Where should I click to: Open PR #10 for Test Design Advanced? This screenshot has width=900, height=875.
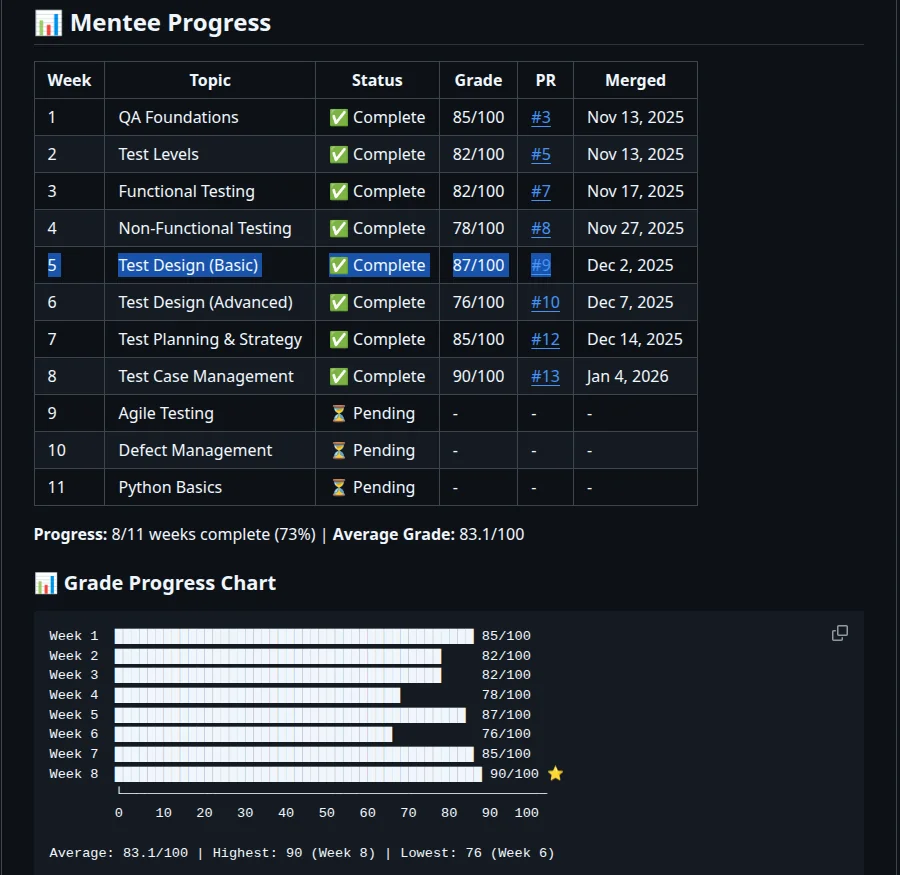pyautogui.click(x=545, y=302)
